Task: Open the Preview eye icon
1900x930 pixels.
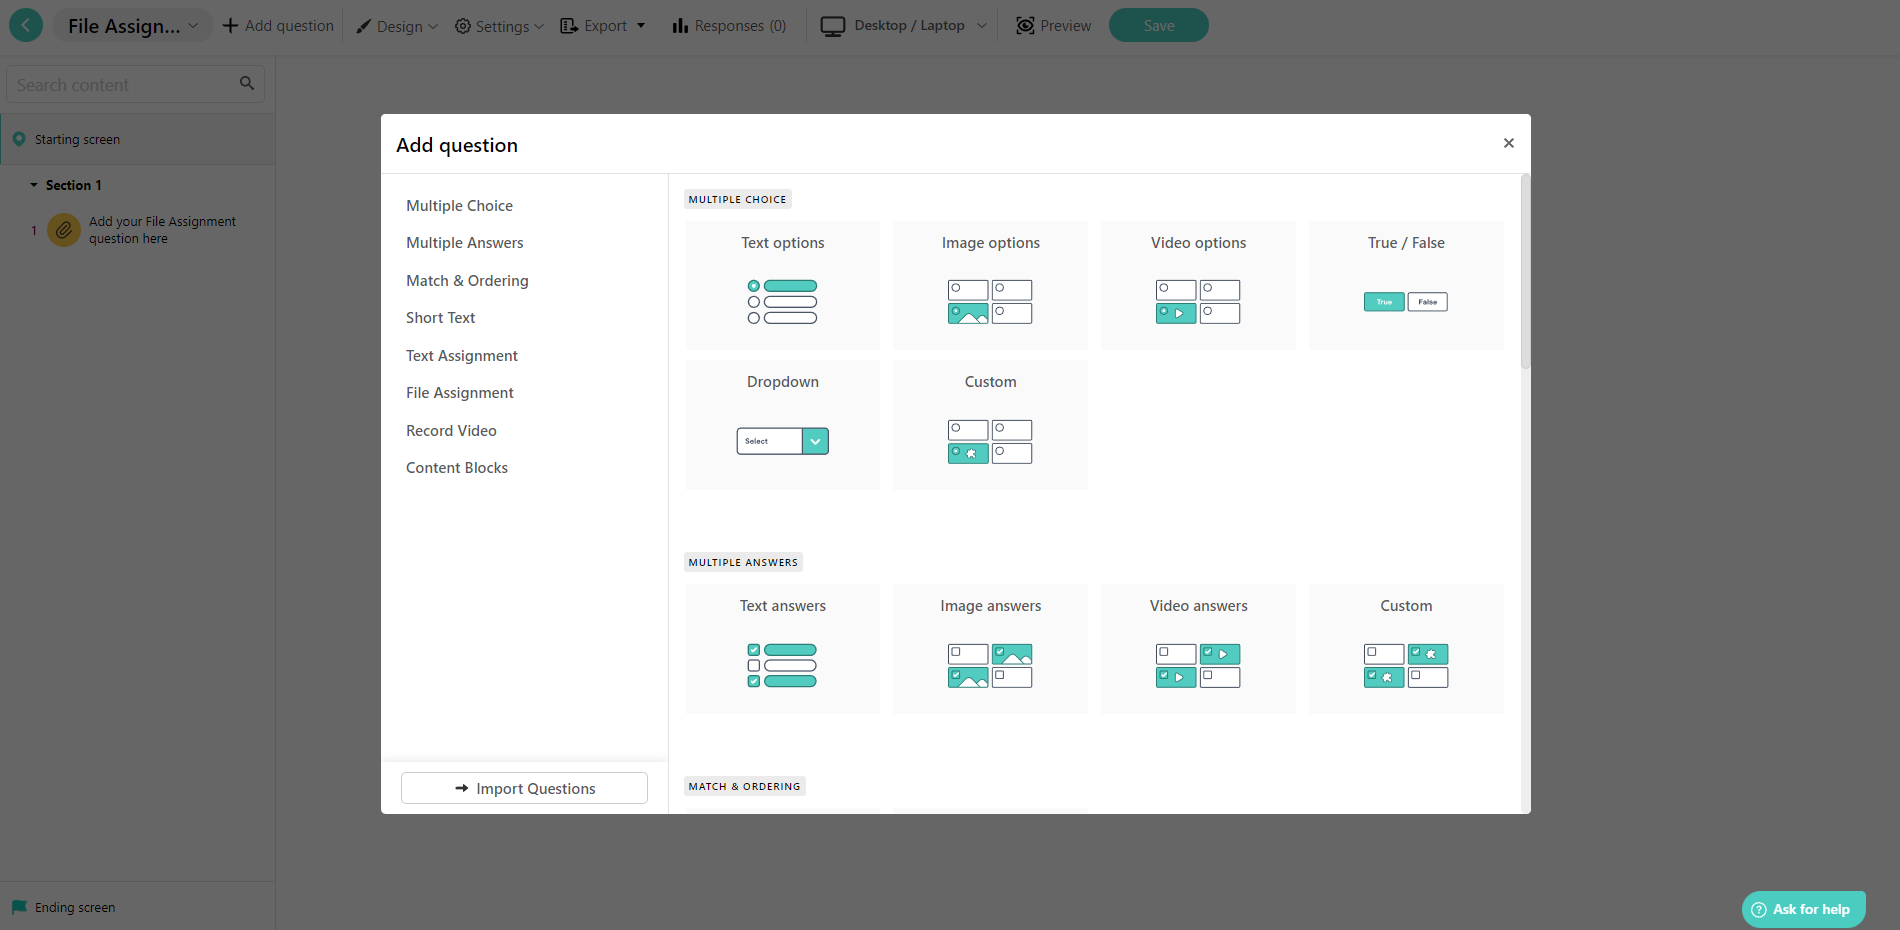Action: (1024, 25)
